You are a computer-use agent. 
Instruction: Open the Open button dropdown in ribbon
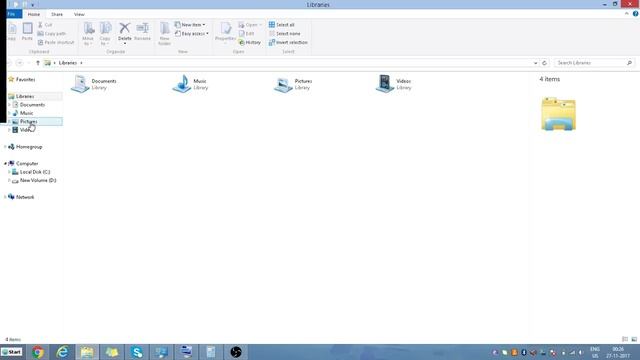click(x=260, y=25)
